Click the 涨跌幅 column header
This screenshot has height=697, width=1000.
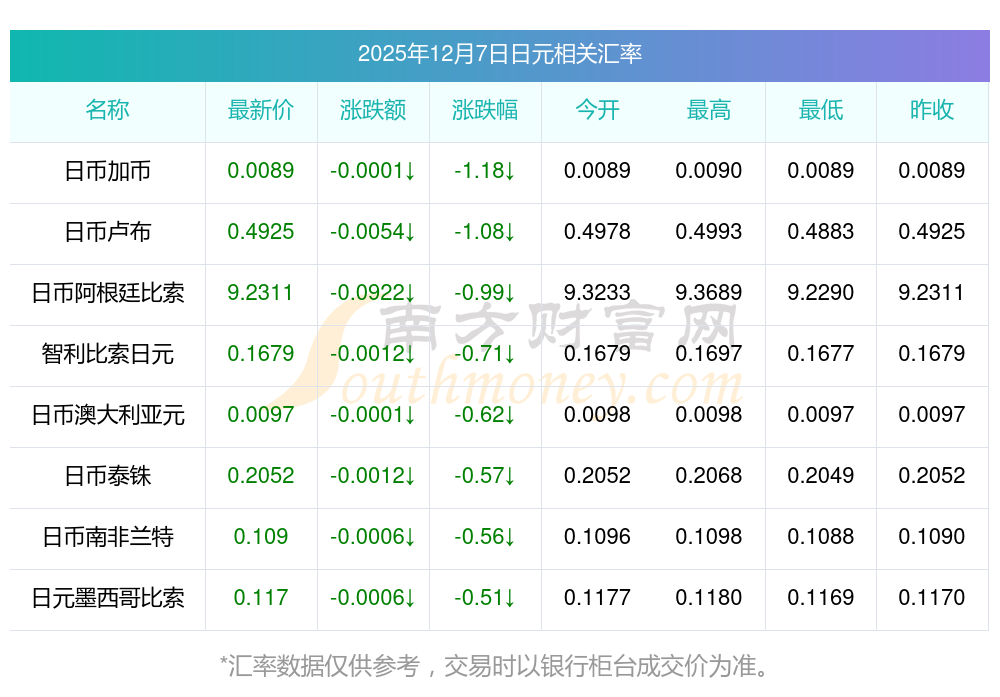click(485, 111)
